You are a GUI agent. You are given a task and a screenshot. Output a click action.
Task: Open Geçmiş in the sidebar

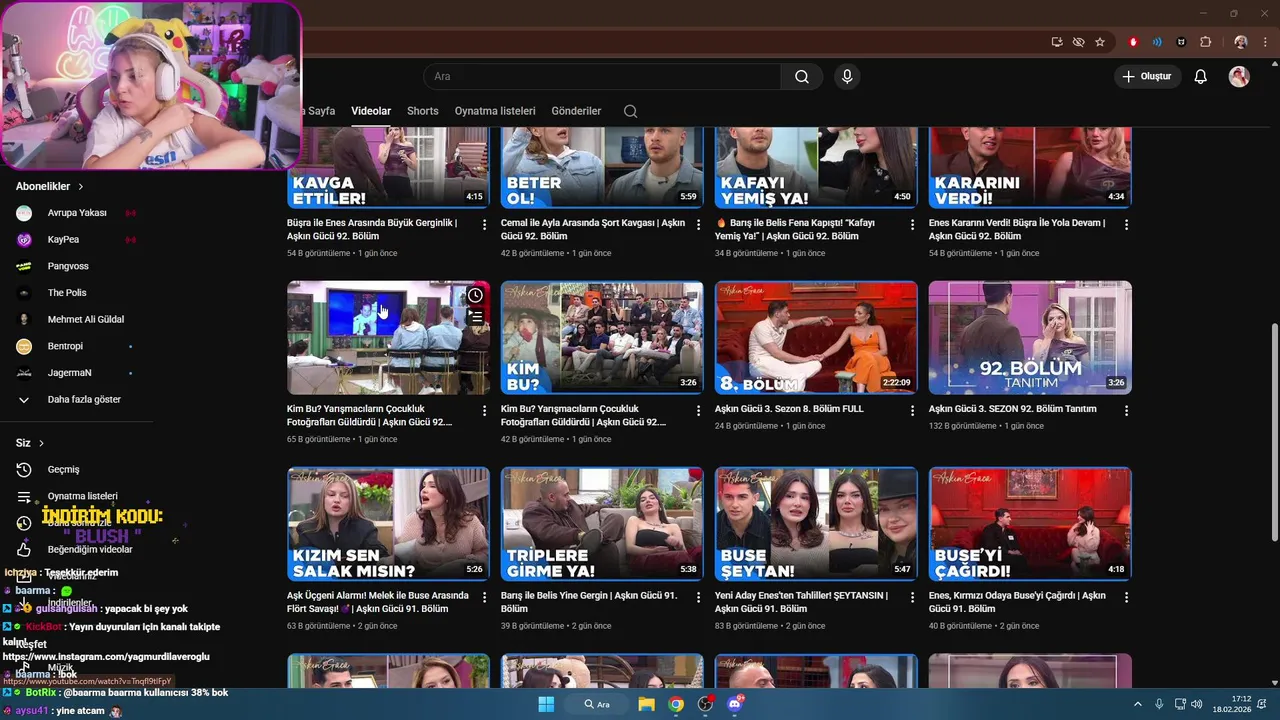click(63, 470)
